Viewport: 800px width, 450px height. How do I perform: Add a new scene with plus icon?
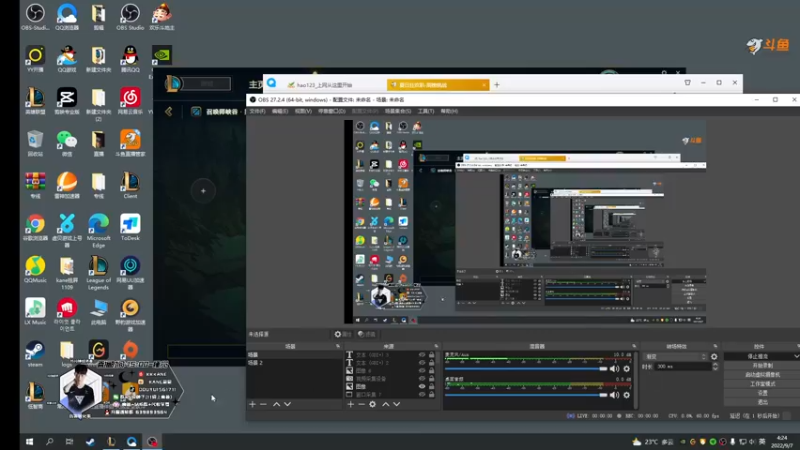point(253,404)
